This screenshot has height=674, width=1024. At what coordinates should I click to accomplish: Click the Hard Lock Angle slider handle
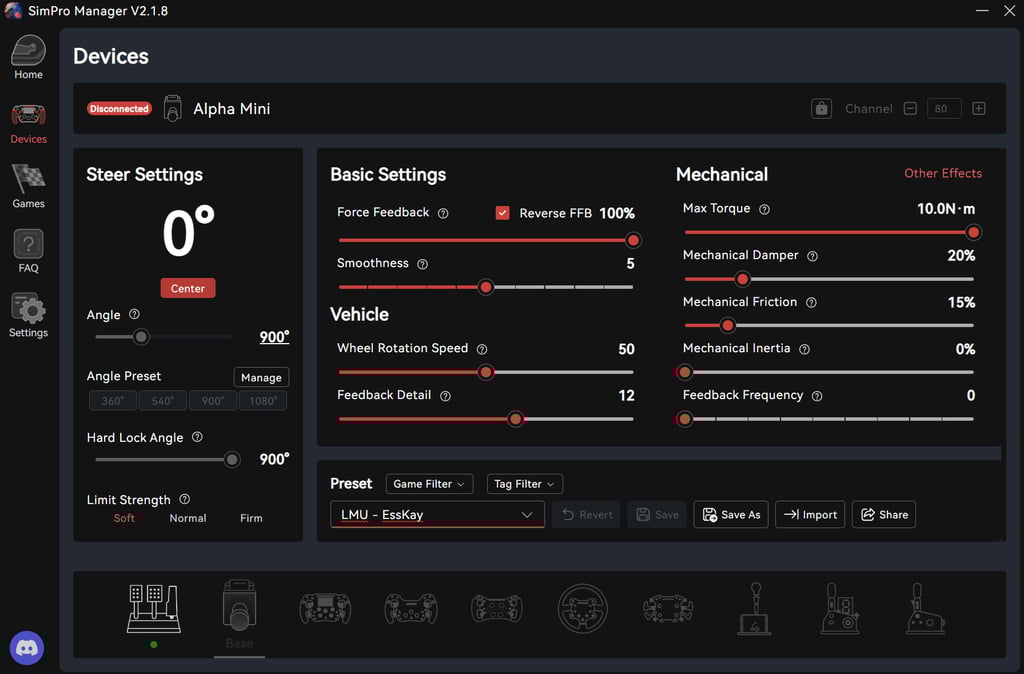(x=231, y=460)
